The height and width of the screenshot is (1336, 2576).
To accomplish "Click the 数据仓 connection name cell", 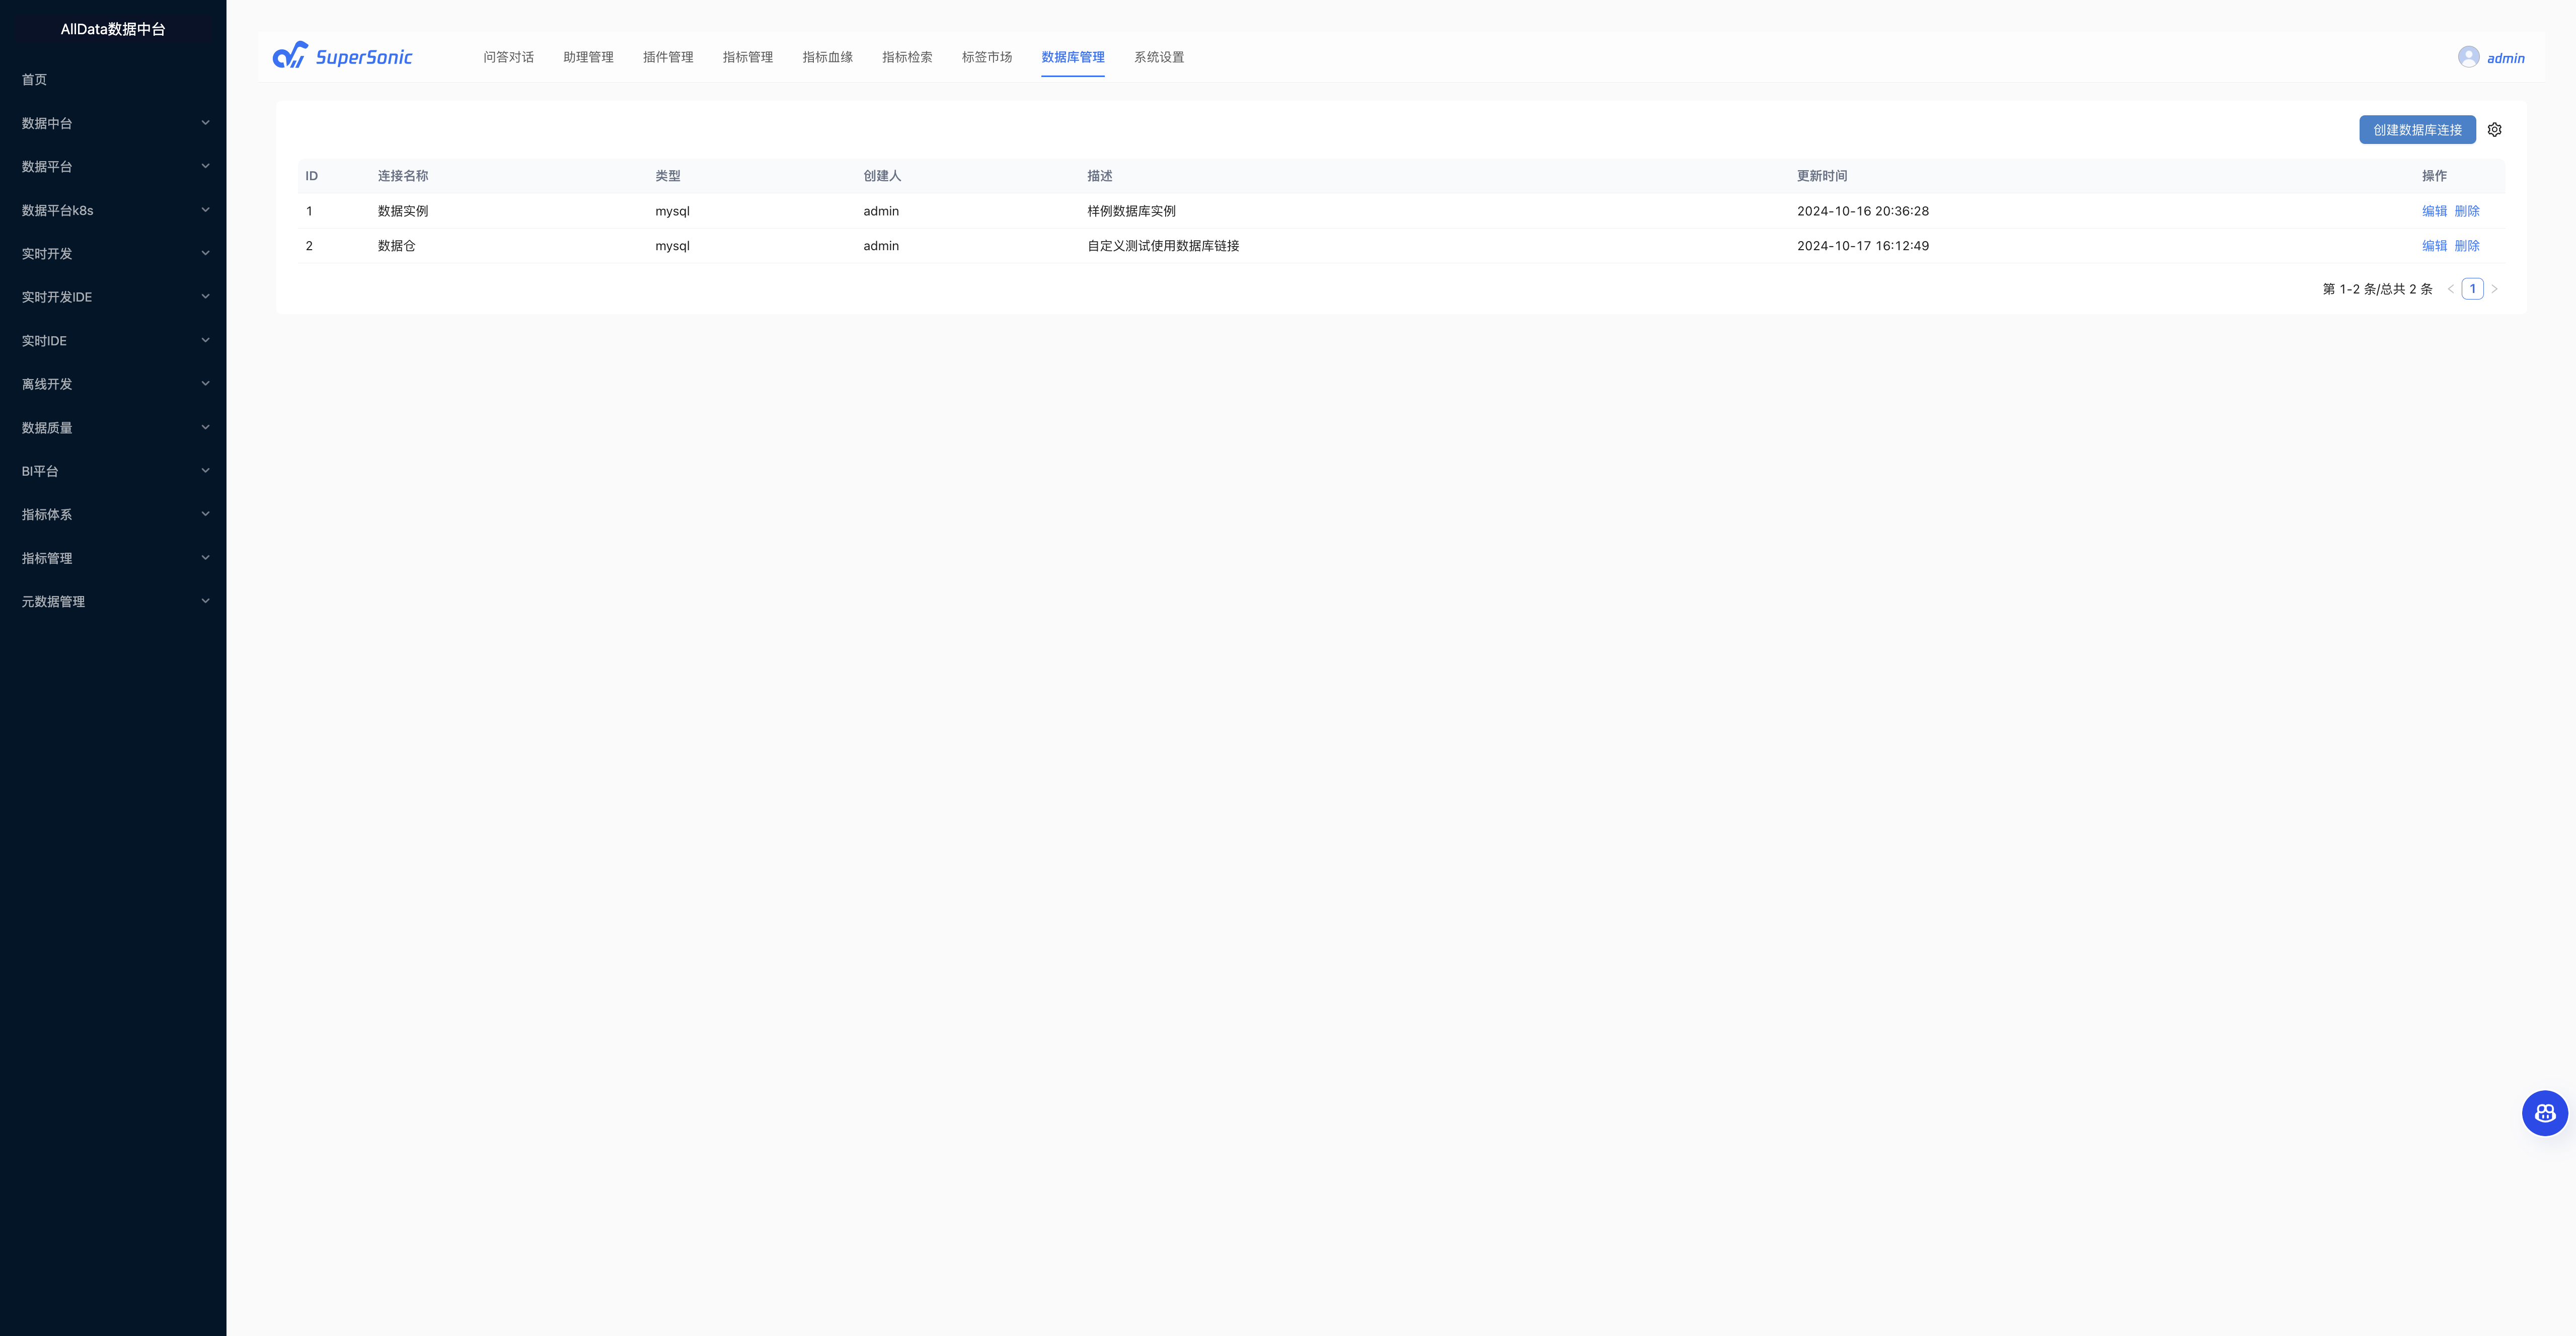I will coord(396,246).
